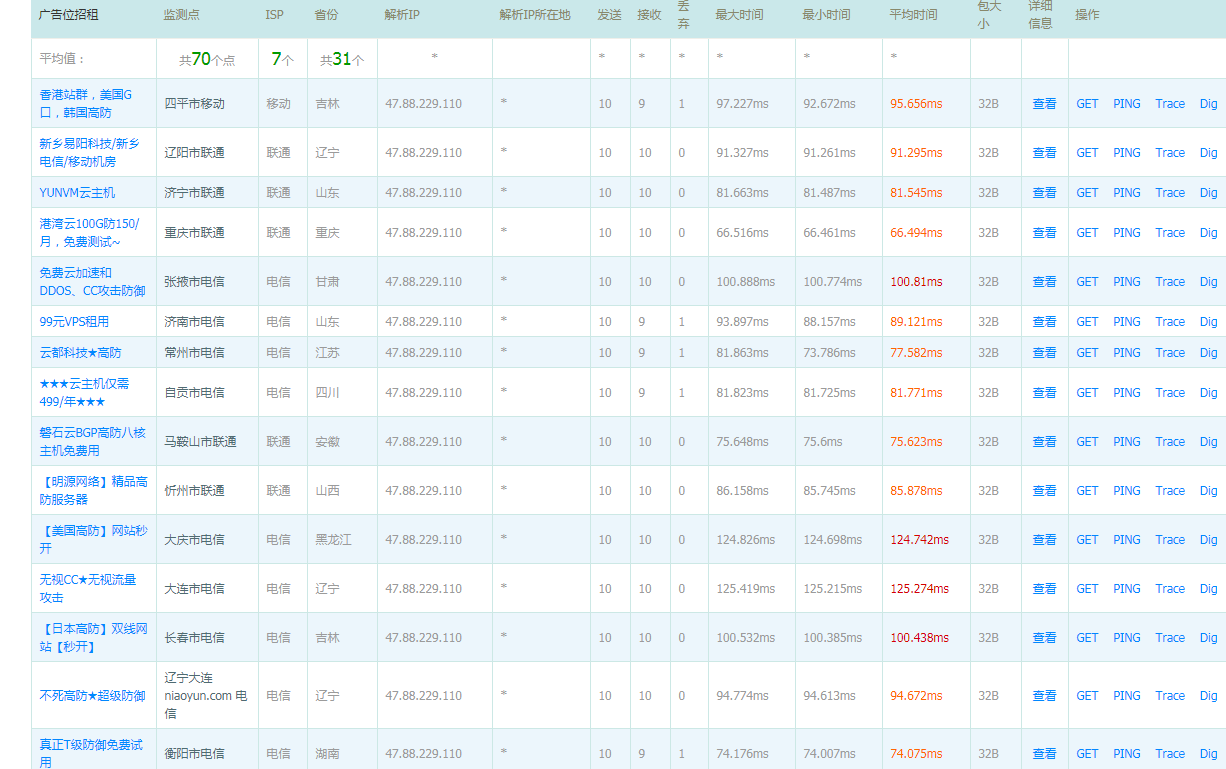
Task: Click monitoring point 马鞍山市联通
Action: 201,442
